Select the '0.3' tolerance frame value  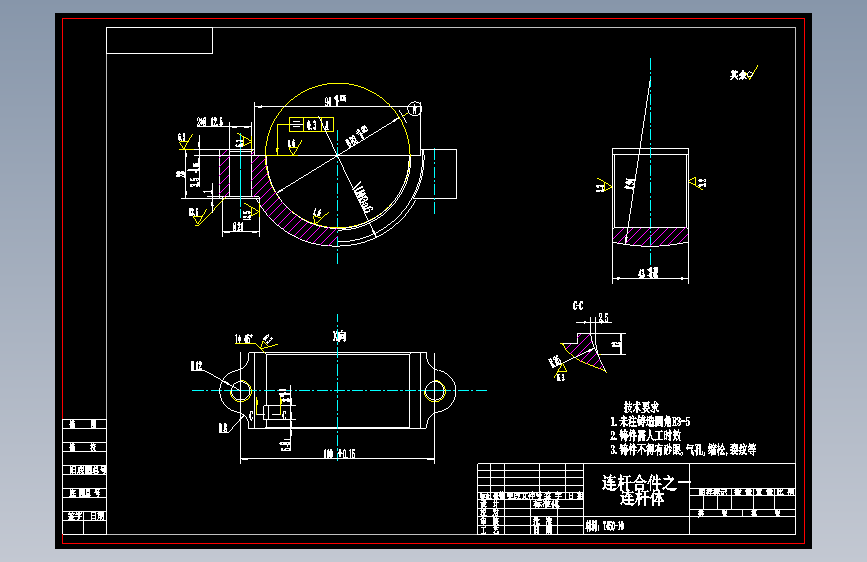point(311,125)
